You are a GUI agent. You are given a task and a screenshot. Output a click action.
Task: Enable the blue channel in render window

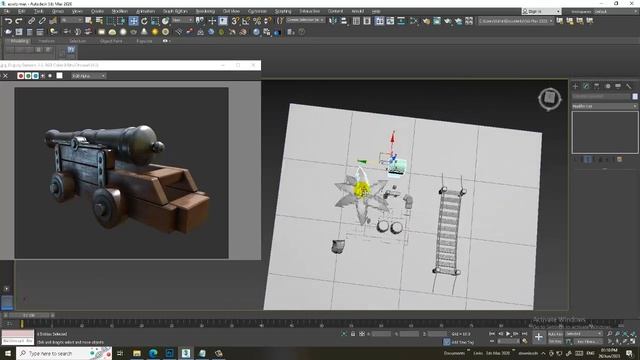coord(36,76)
